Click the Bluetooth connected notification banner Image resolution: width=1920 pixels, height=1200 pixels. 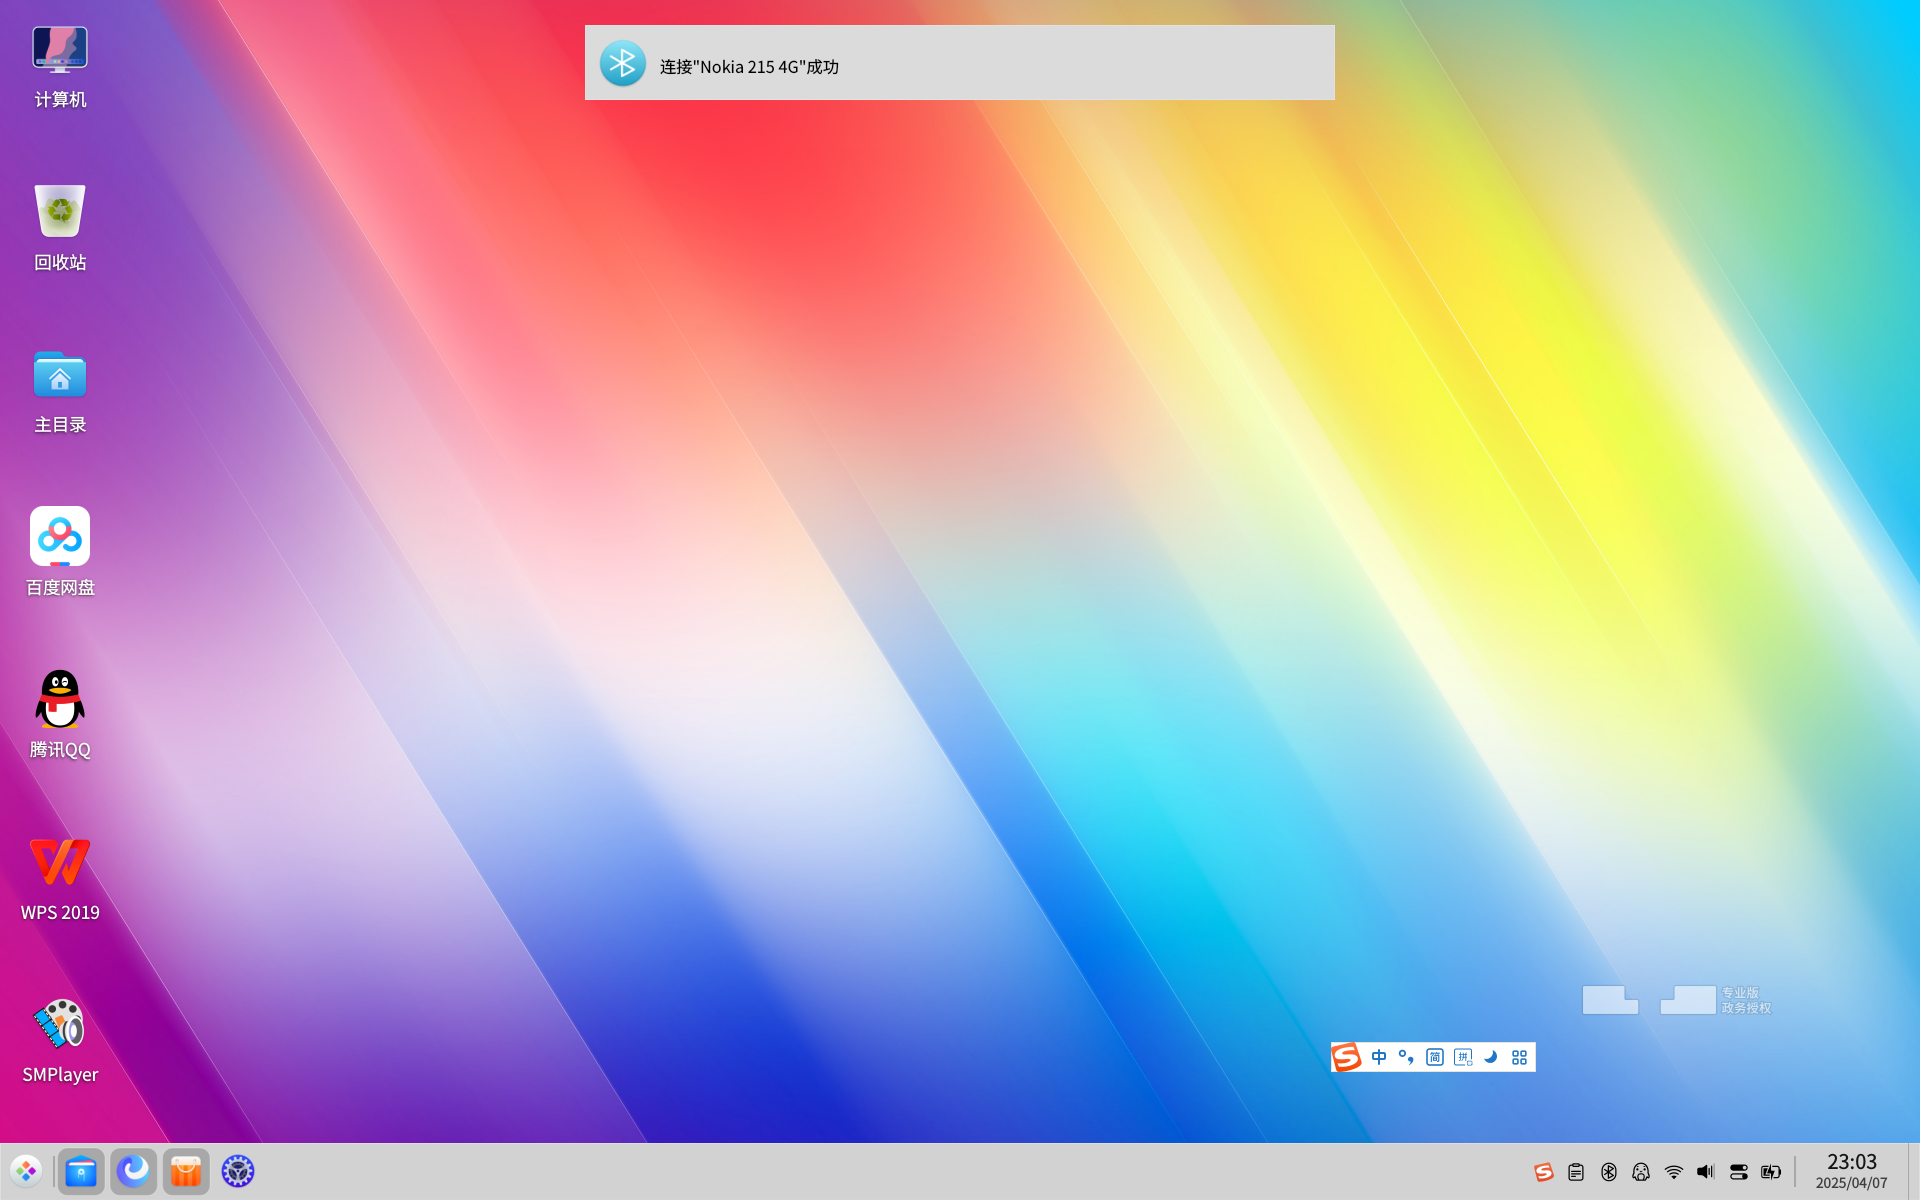[x=960, y=62]
